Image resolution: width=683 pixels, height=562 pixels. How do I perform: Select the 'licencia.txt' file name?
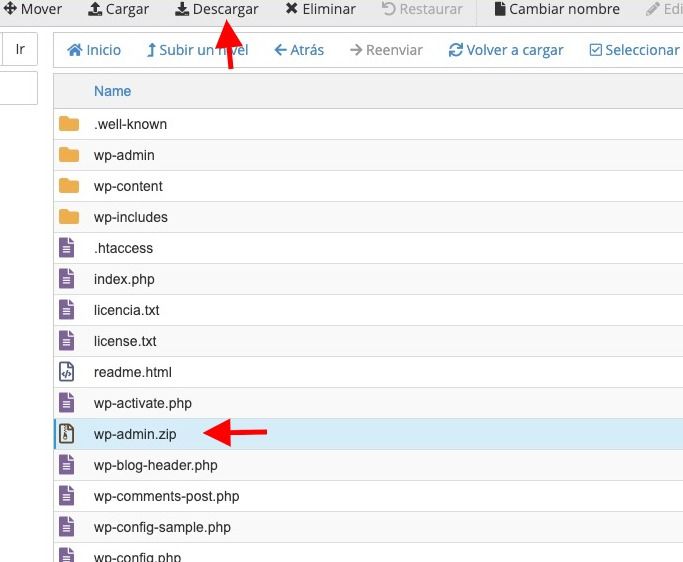pos(126,310)
